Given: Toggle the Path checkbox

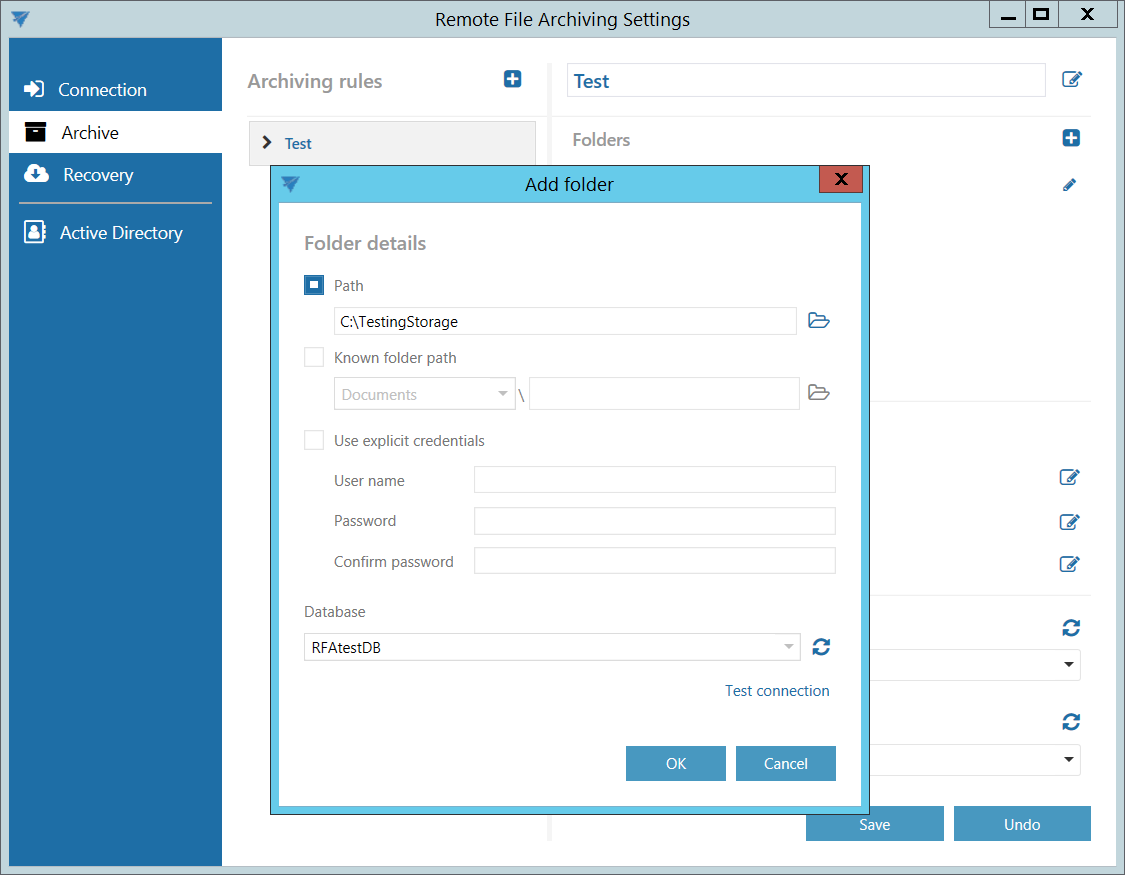Looking at the screenshot, I should click(x=314, y=285).
